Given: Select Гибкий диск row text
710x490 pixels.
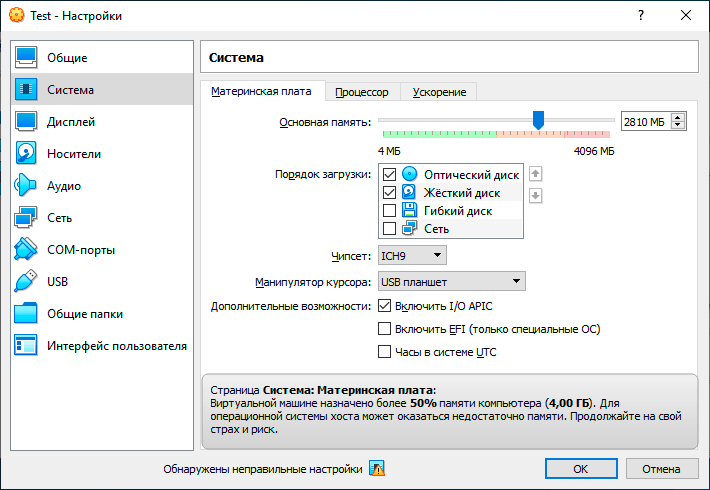Looking at the screenshot, I should [x=458, y=211].
